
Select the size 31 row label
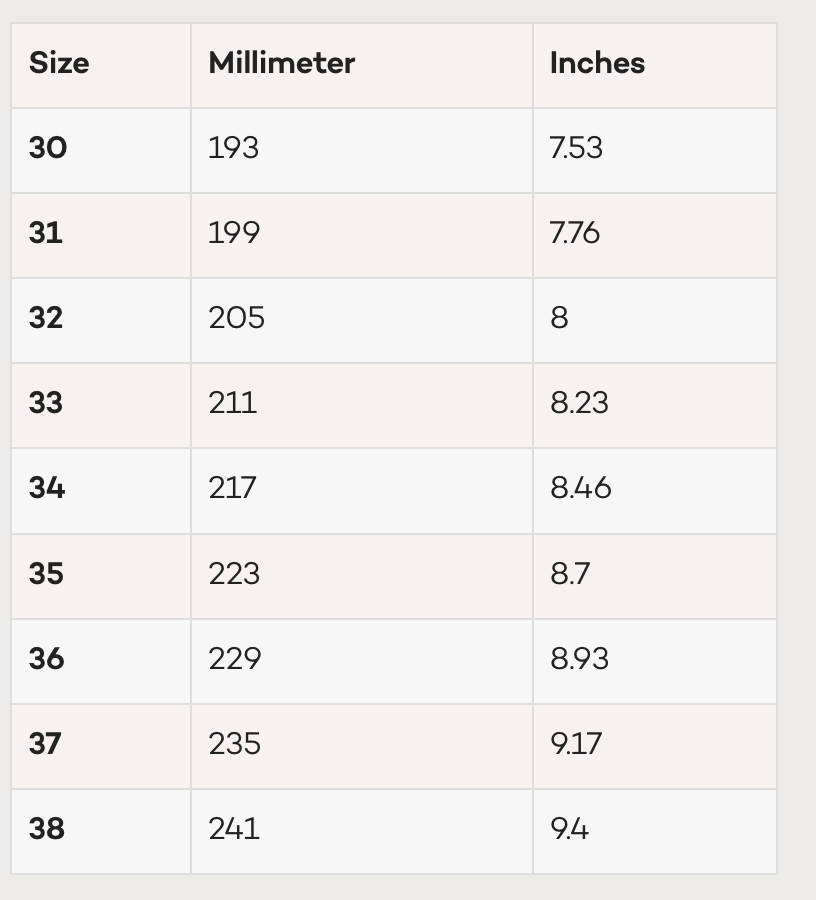46,233
